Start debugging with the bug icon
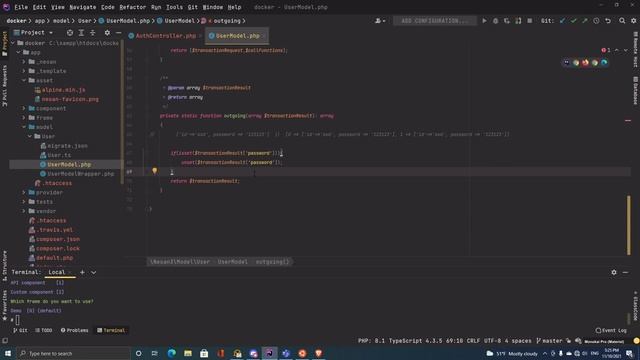 tap(496, 21)
